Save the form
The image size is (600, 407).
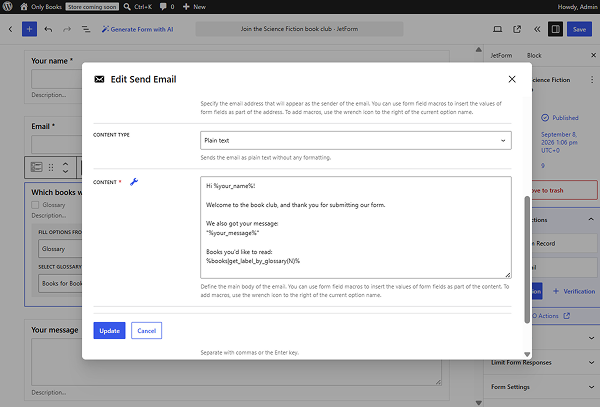pyautogui.click(x=579, y=29)
